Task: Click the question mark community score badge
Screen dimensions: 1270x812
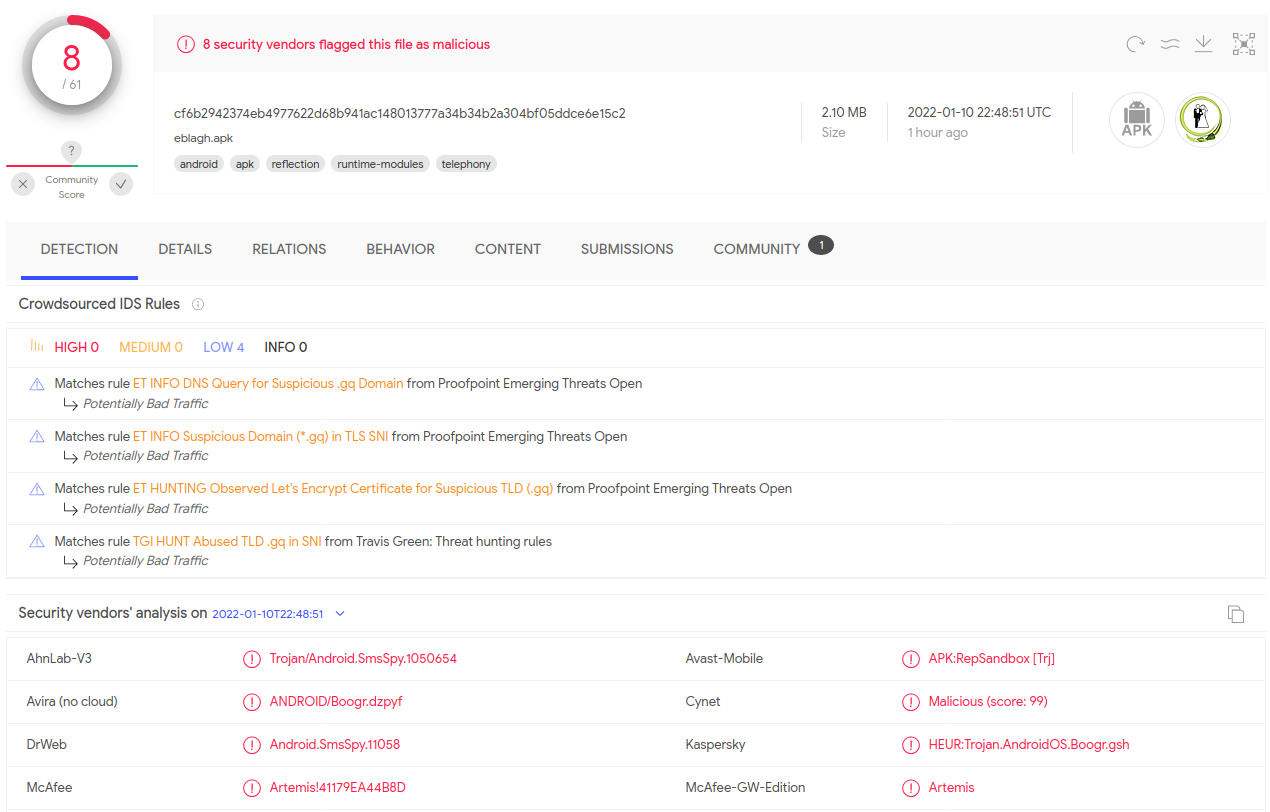Action: pos(70,151)
